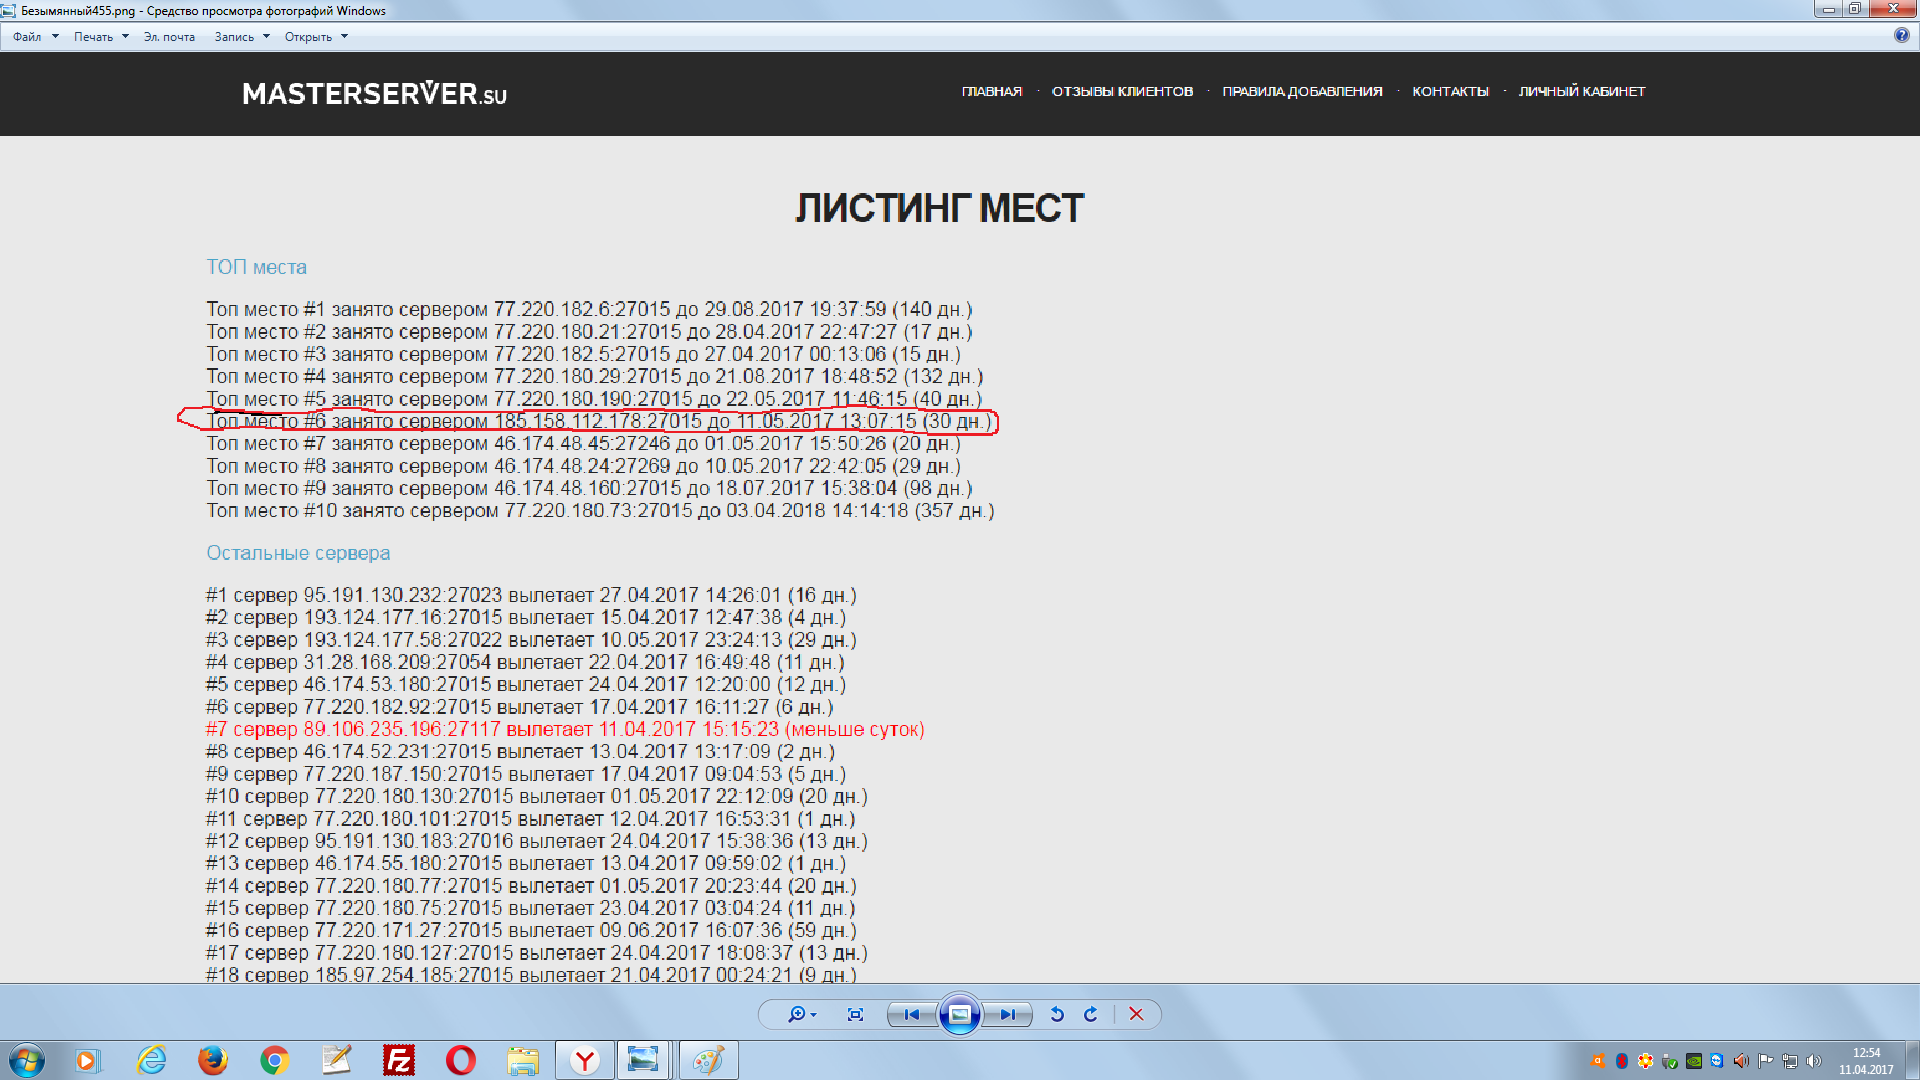
Task: Switch to Yandex Browser on taskbar
Action: [x=585, y=1060]
